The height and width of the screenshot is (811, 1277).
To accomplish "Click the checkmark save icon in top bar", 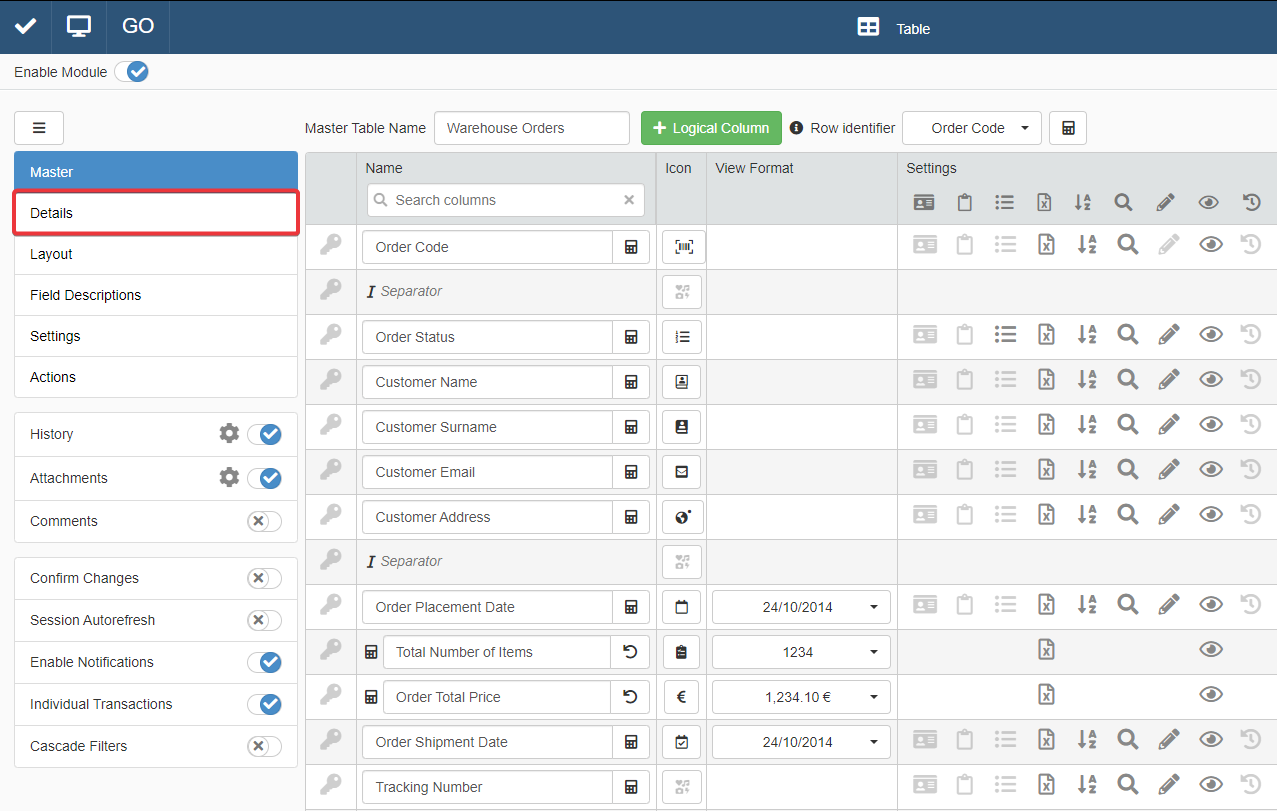I will [x=25, y=26].
